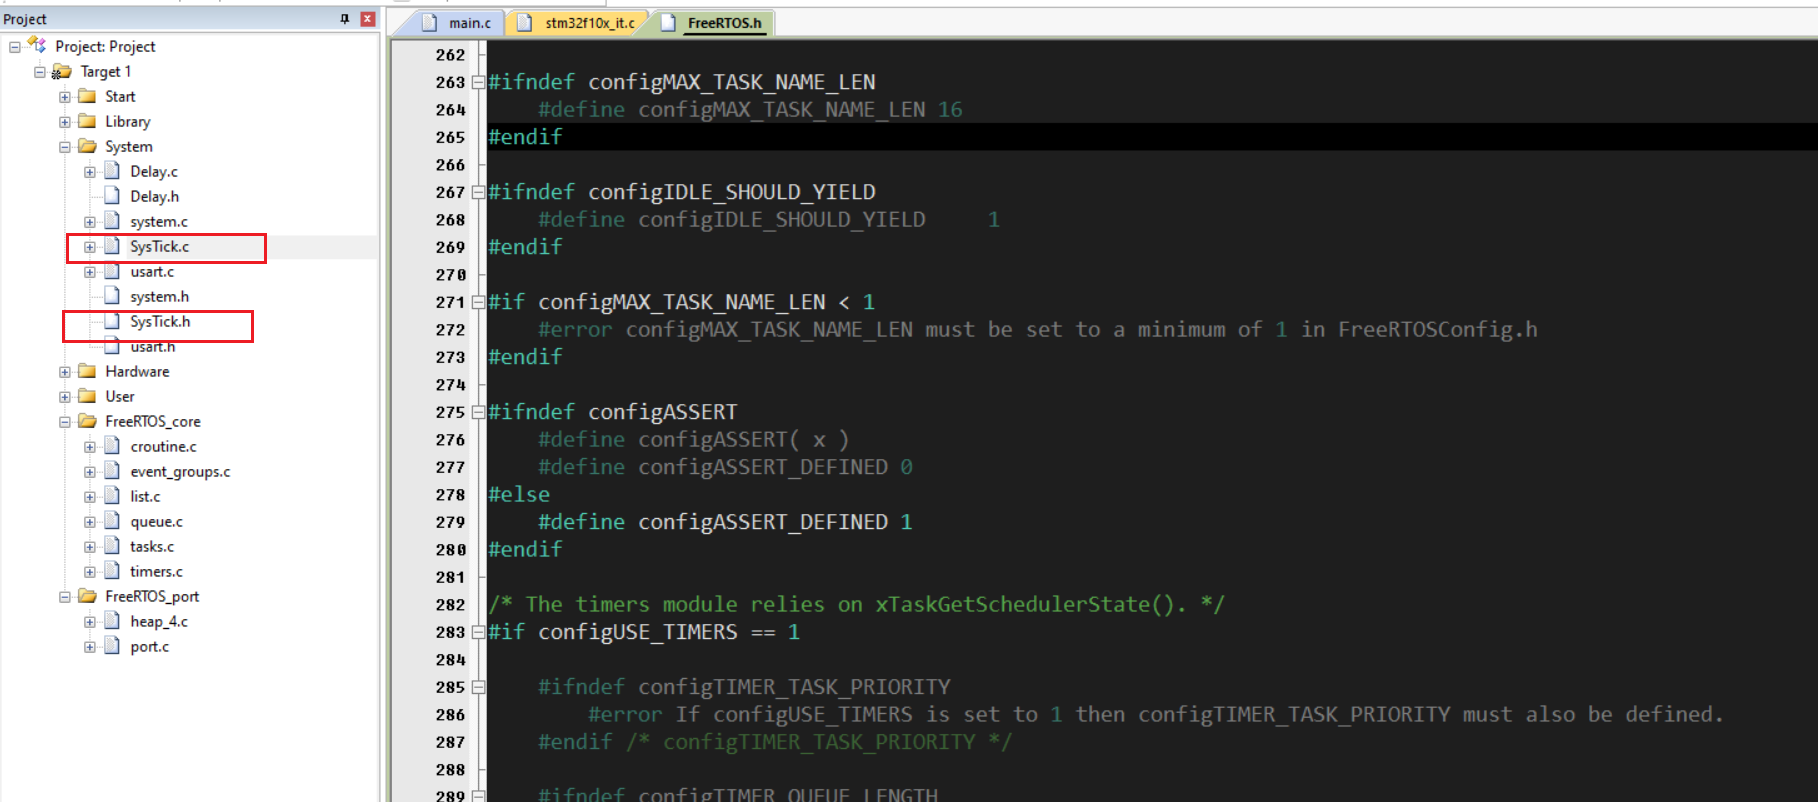Click the Hardware folder icon
The height and width of the screenshot is (802, 1818).
pyautogui.click(x=87, y=371)
